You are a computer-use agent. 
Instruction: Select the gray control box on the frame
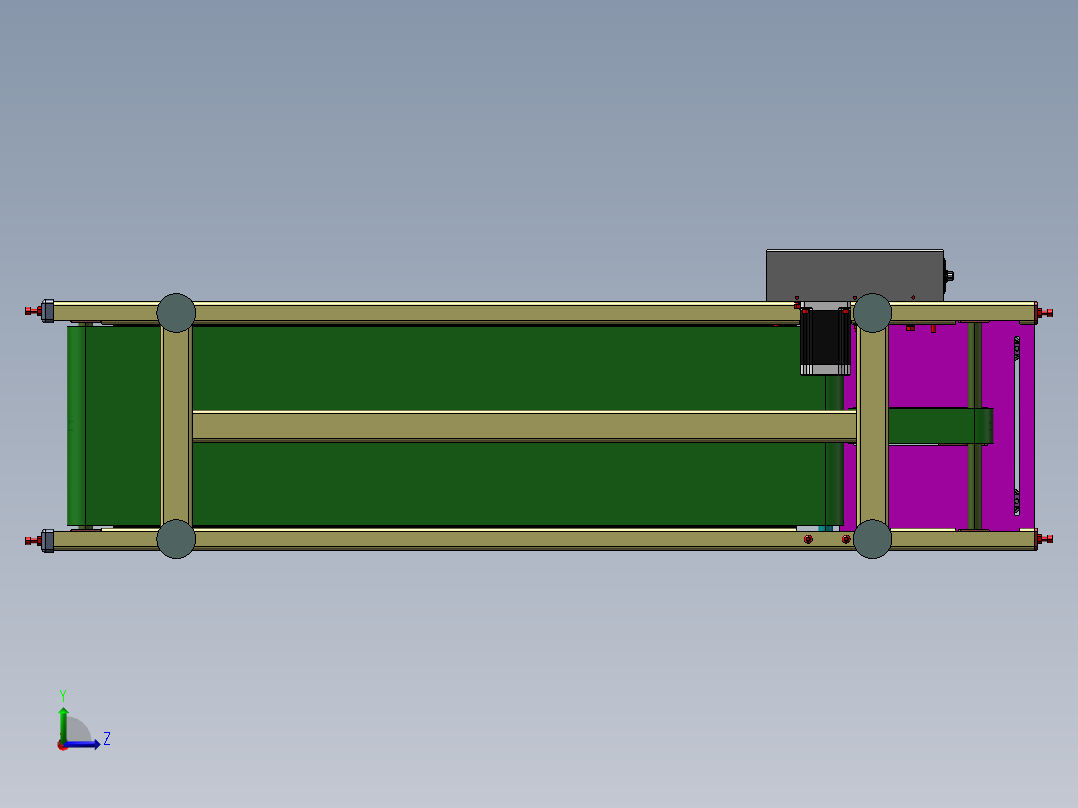(x=855, y=275)
